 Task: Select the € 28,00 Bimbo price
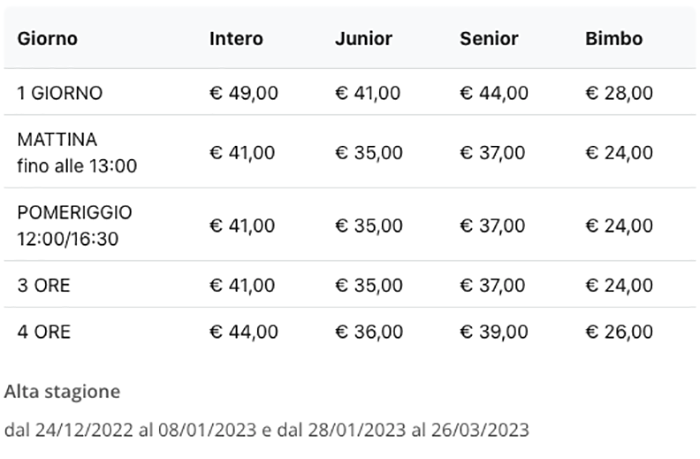coord(619,93)
